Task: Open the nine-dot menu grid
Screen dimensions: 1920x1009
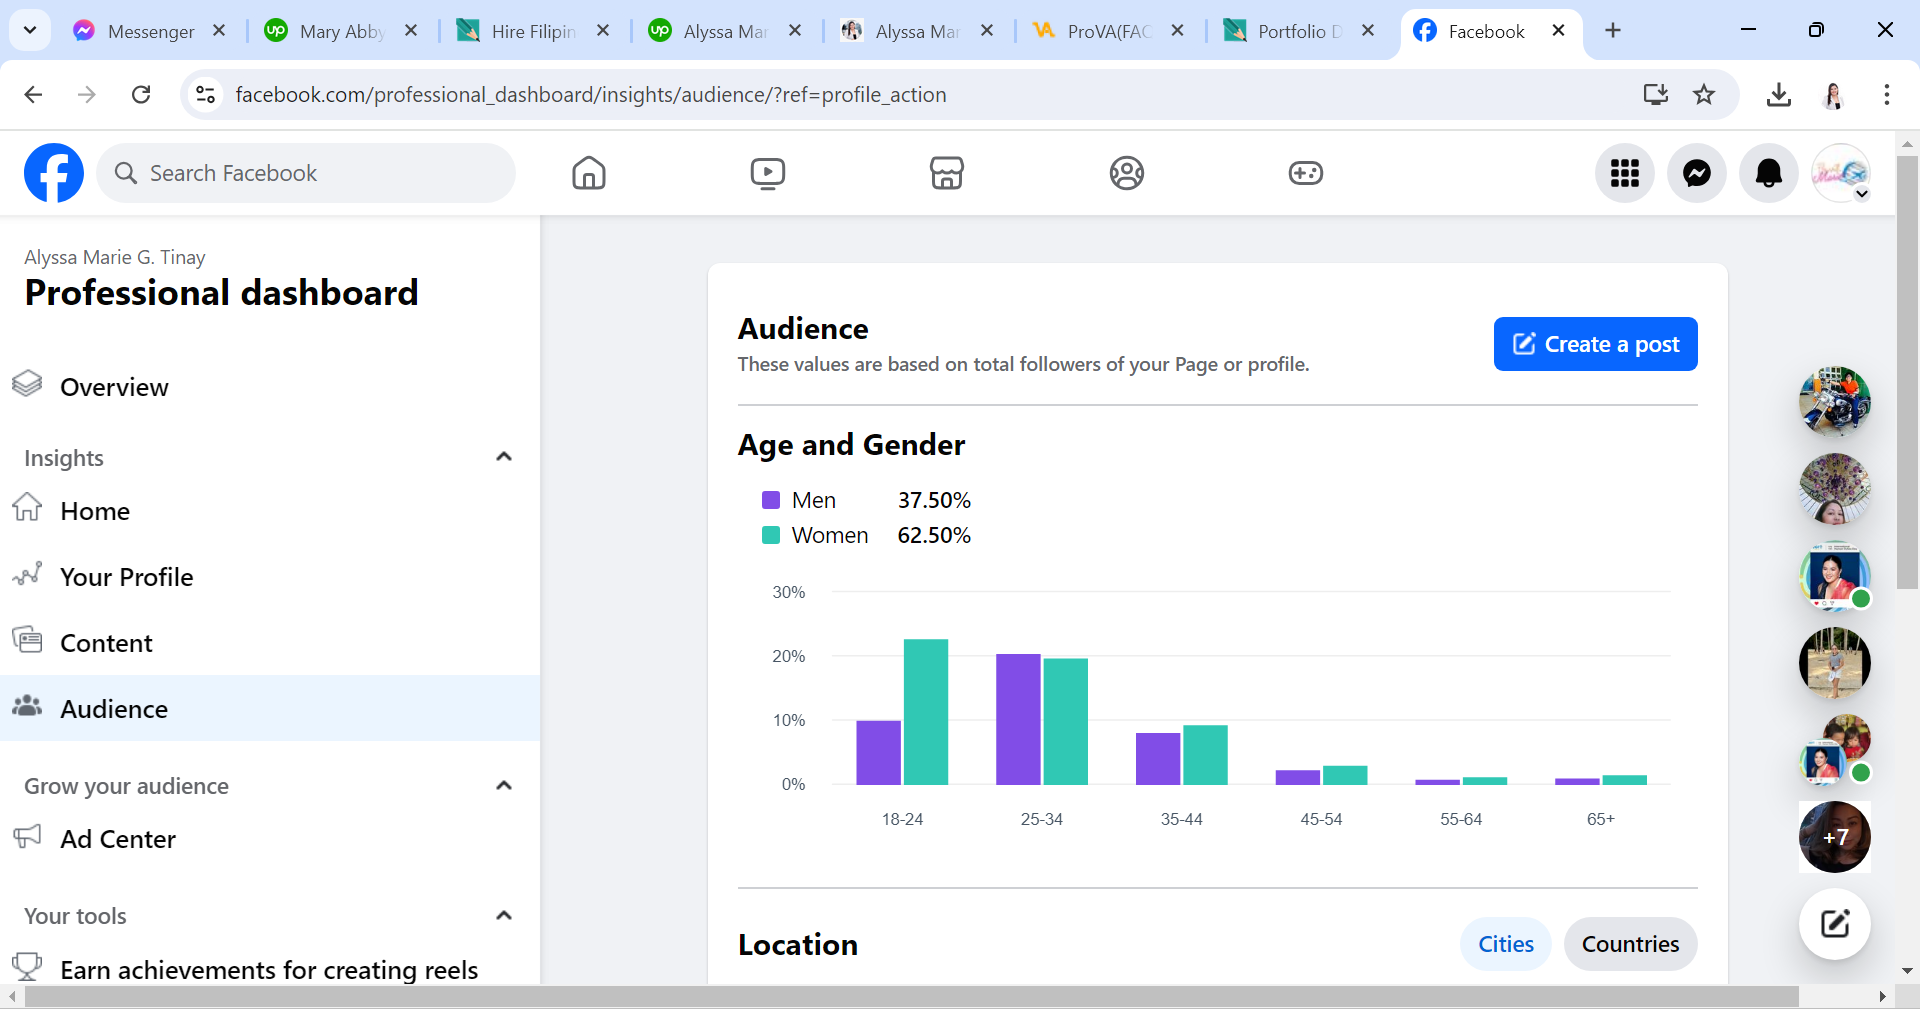Action: click(x=1624, y=173)
